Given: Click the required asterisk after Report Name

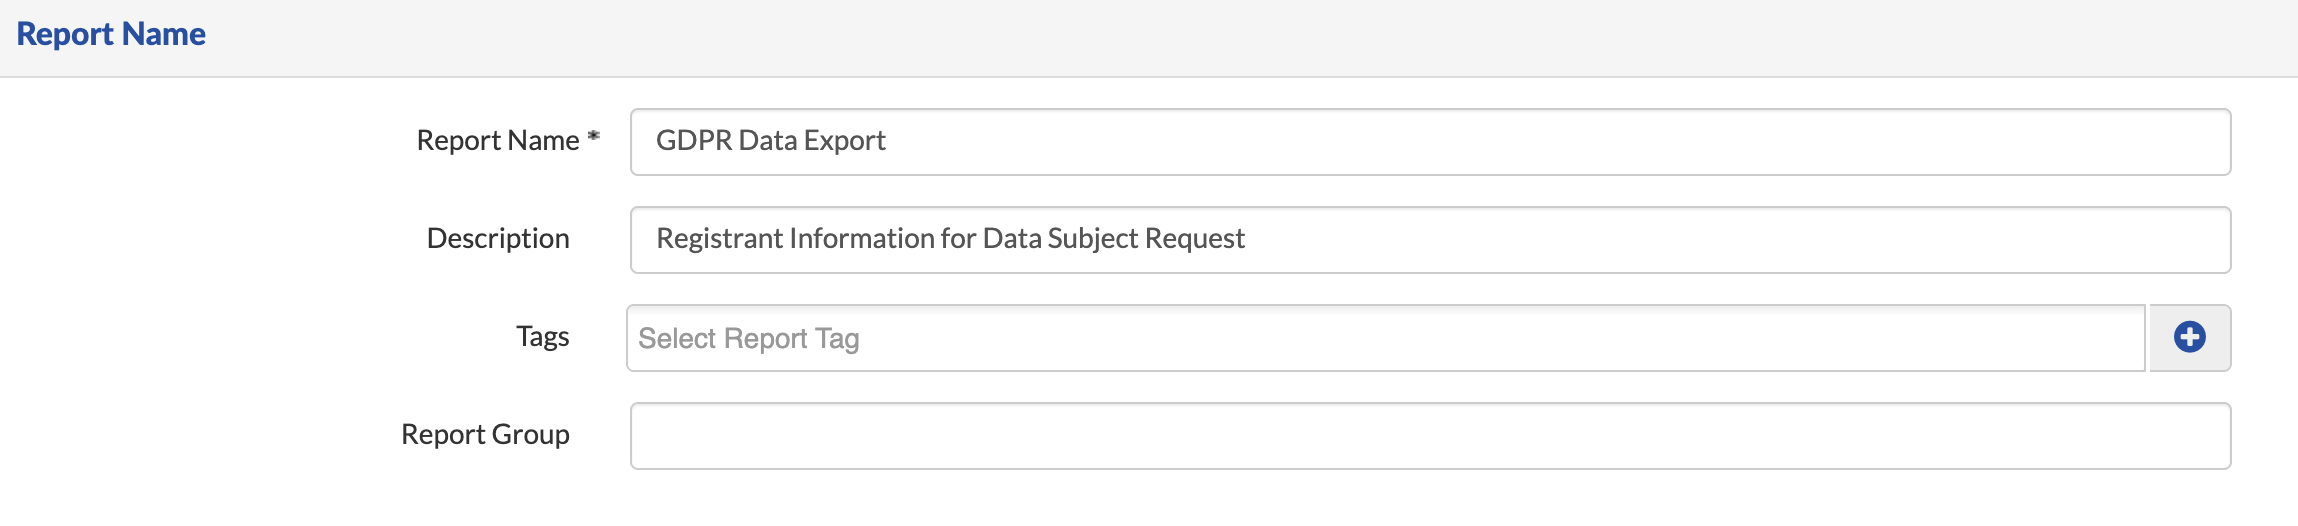Looking at the screenshot, I should coord(594,136).
